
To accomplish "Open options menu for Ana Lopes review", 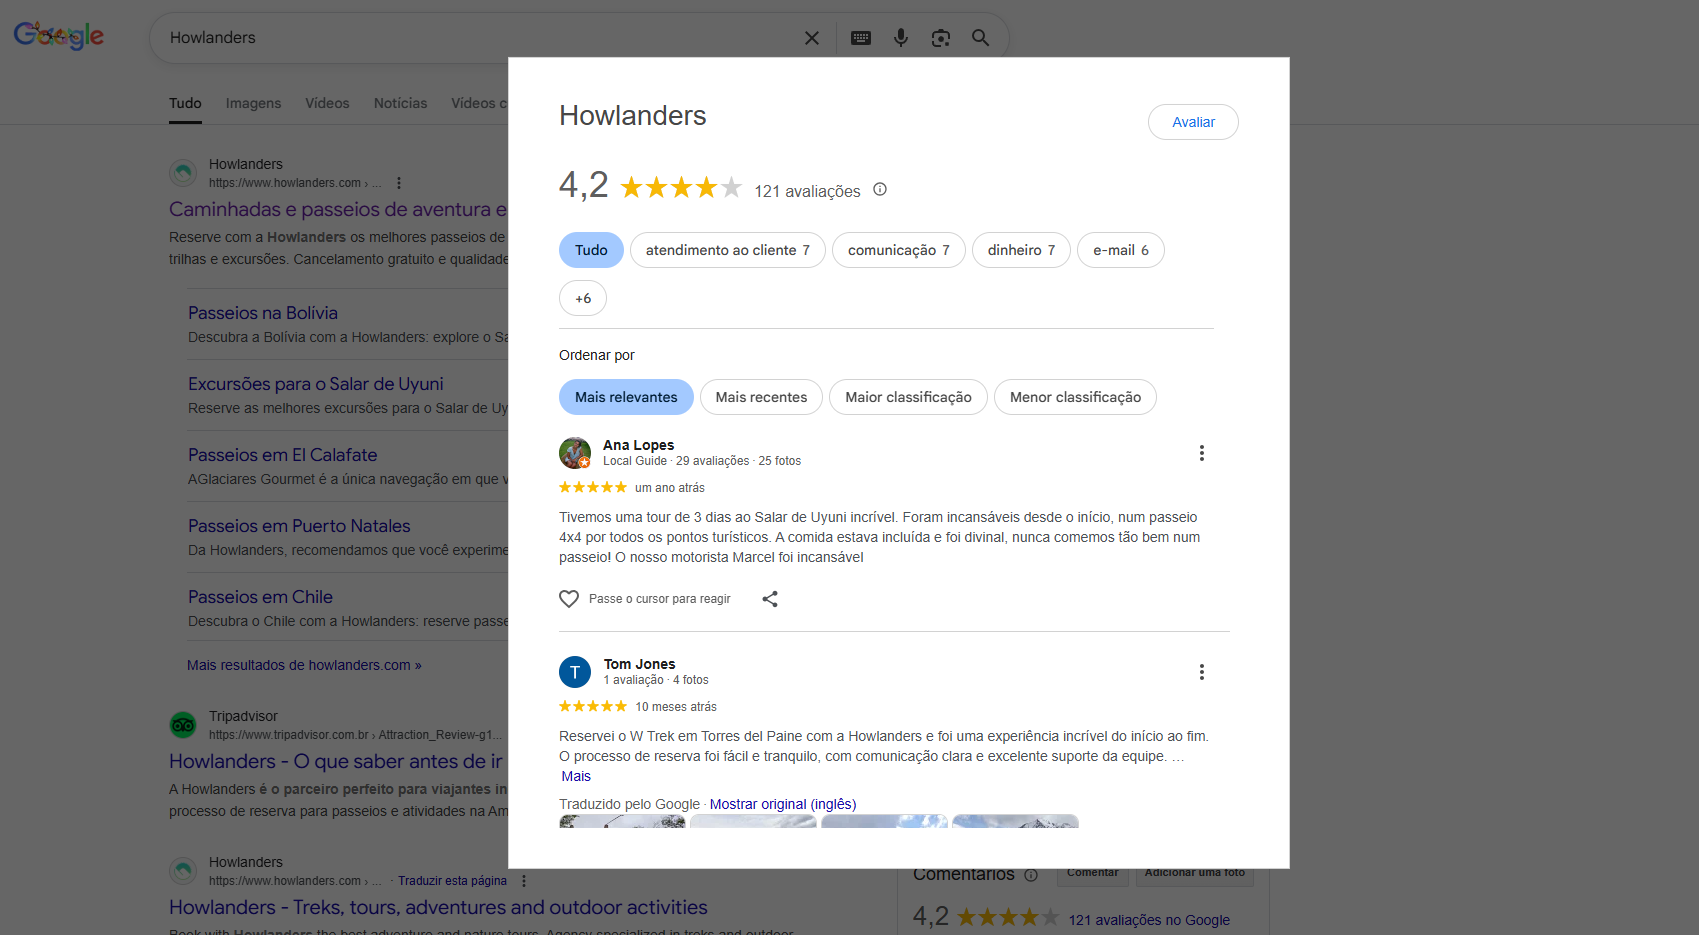I will click(1201, 453).
